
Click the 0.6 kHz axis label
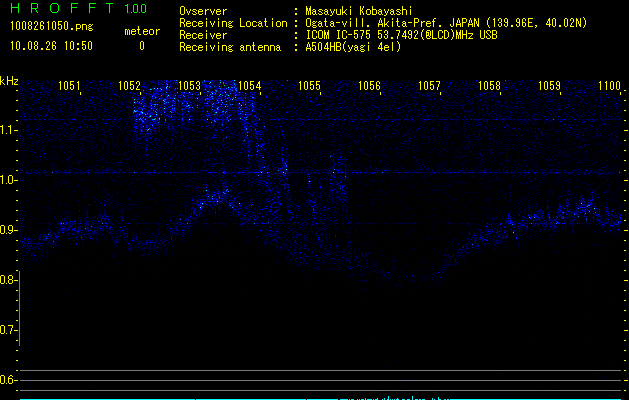point(6,380)
